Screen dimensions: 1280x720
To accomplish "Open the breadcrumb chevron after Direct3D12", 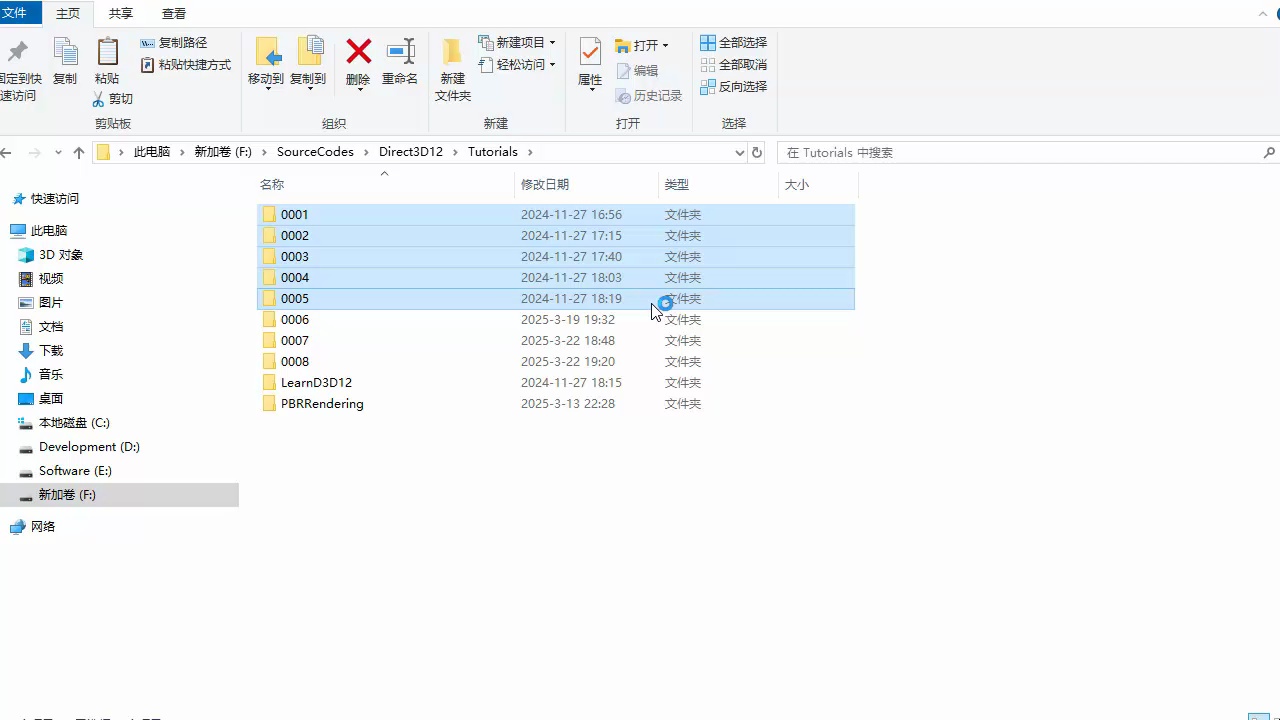I will [x=458, y=152].
